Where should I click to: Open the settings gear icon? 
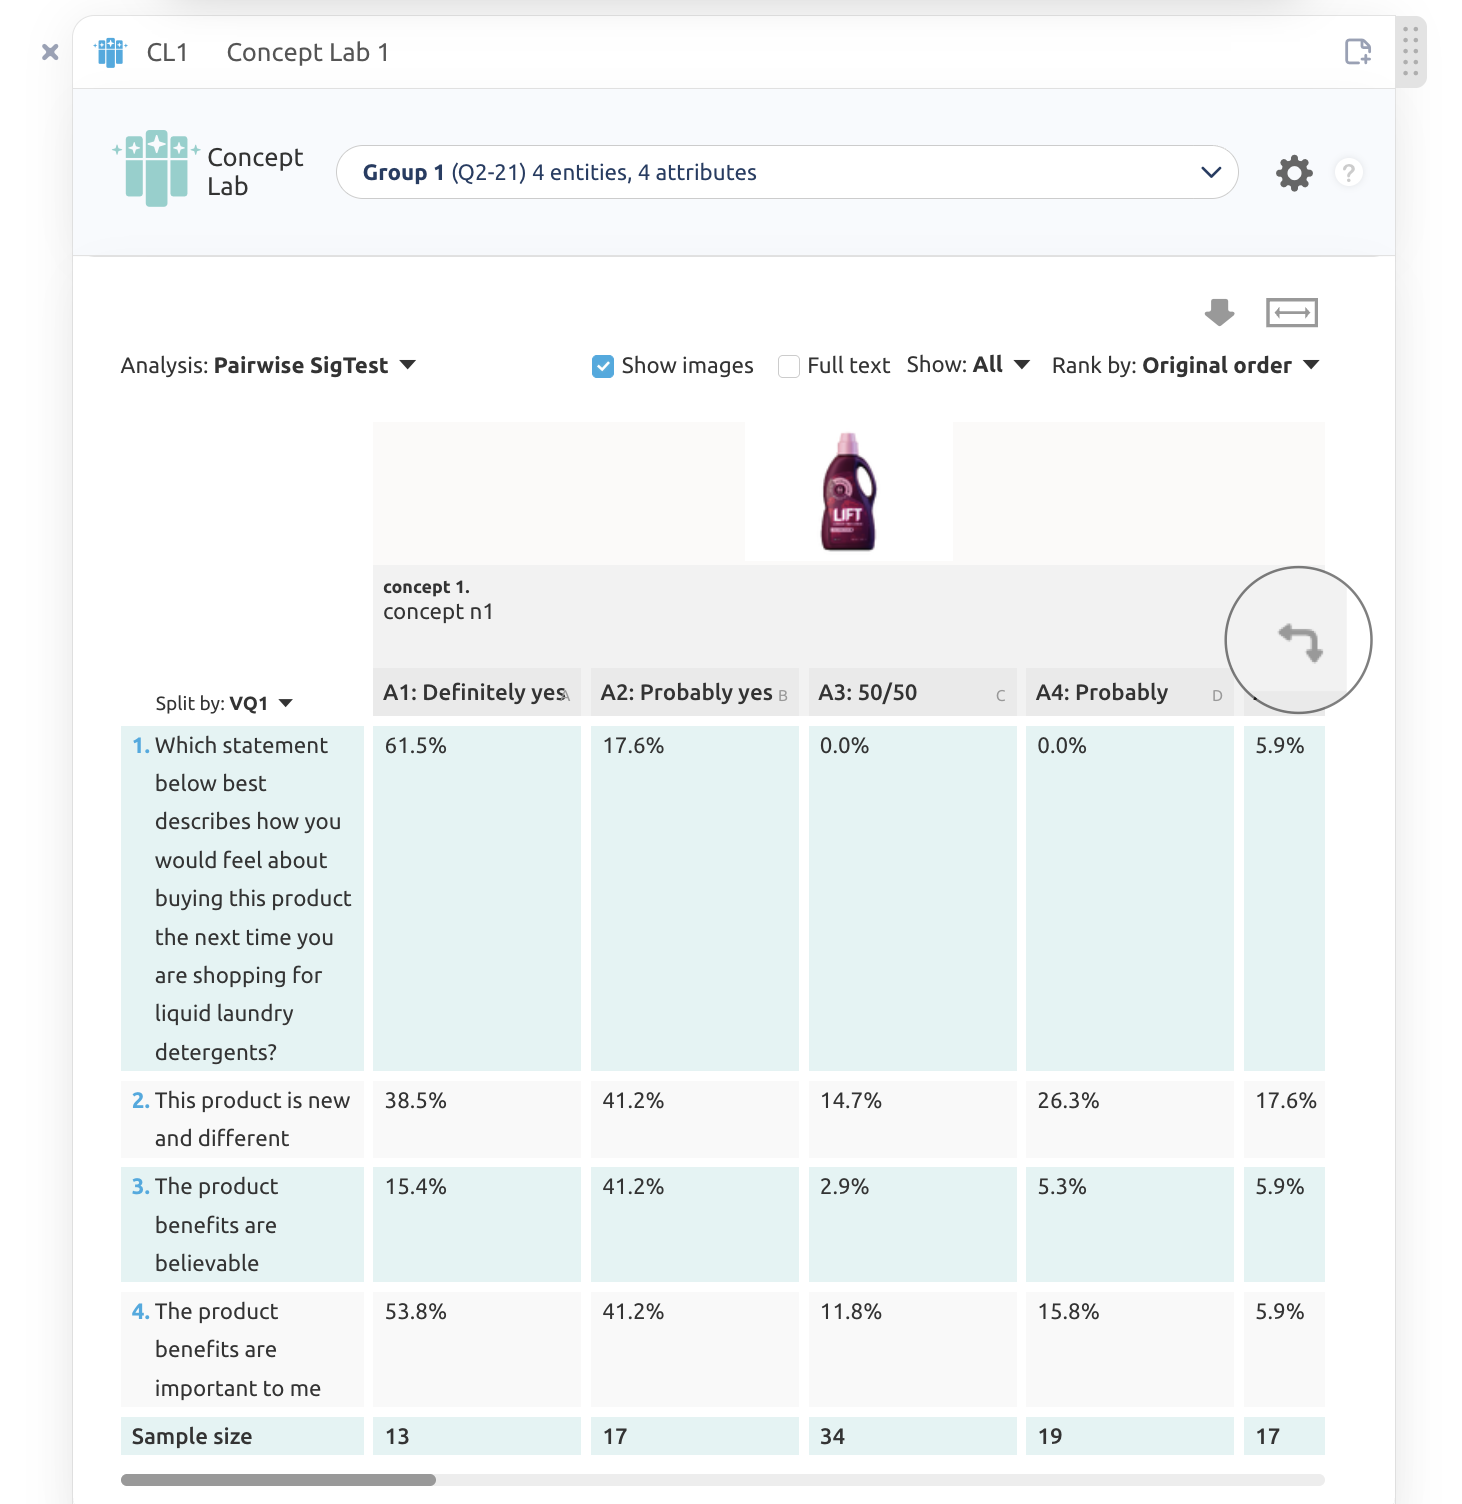1294,173
